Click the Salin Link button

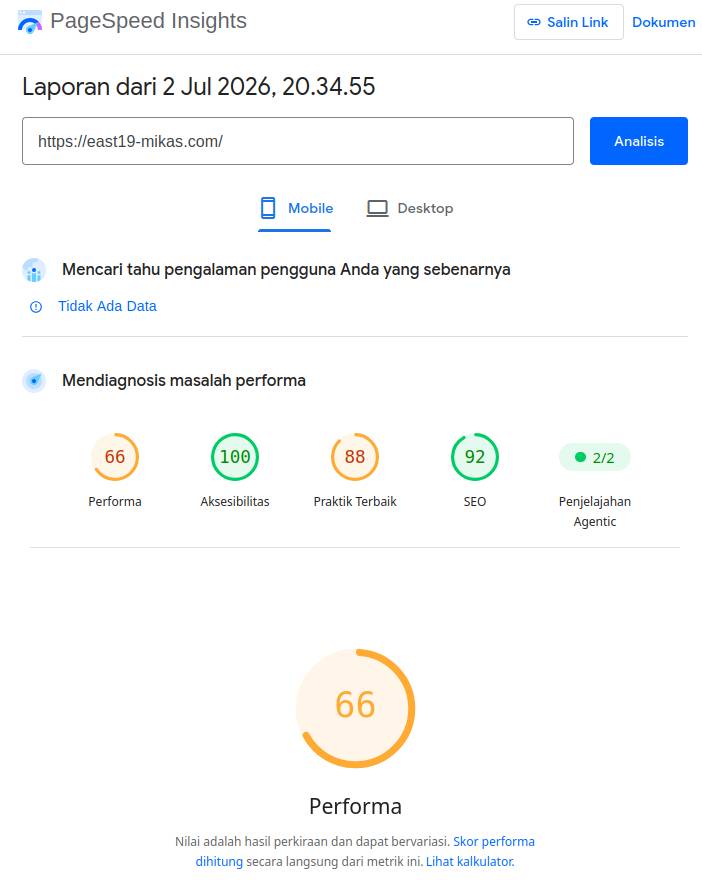(568, 22)
